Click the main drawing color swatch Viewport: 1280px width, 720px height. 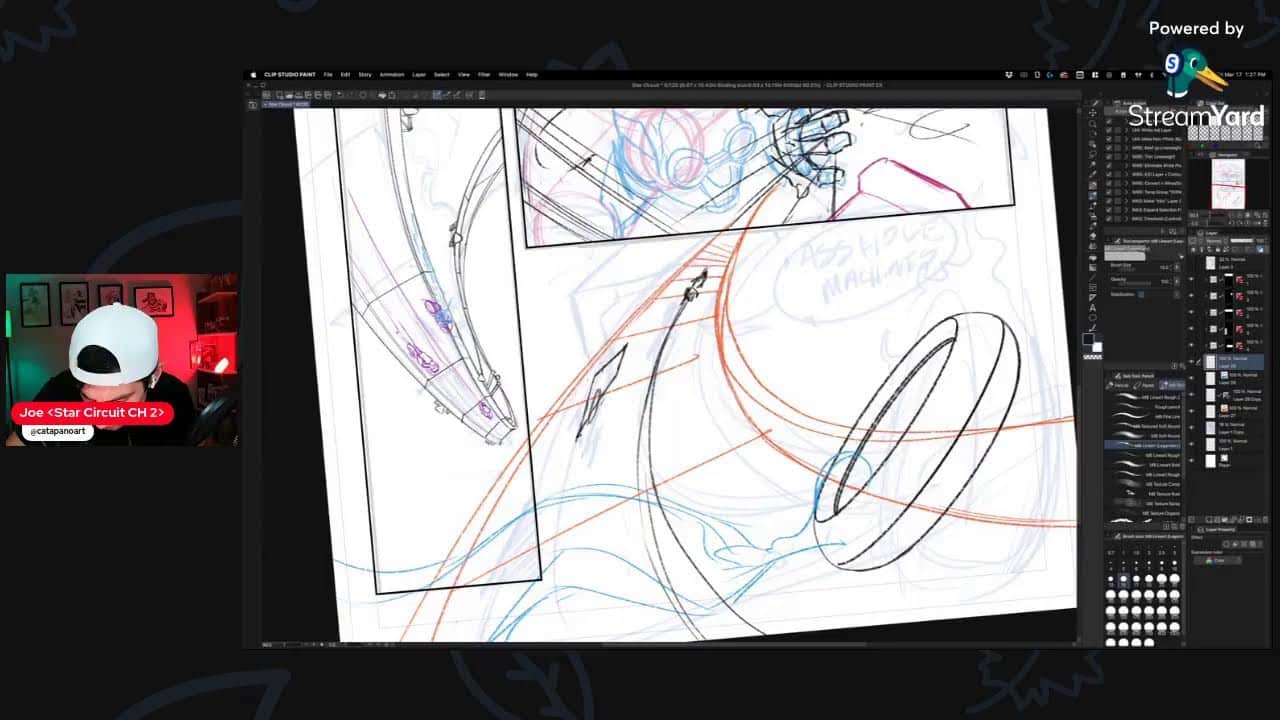(1089, 339)
